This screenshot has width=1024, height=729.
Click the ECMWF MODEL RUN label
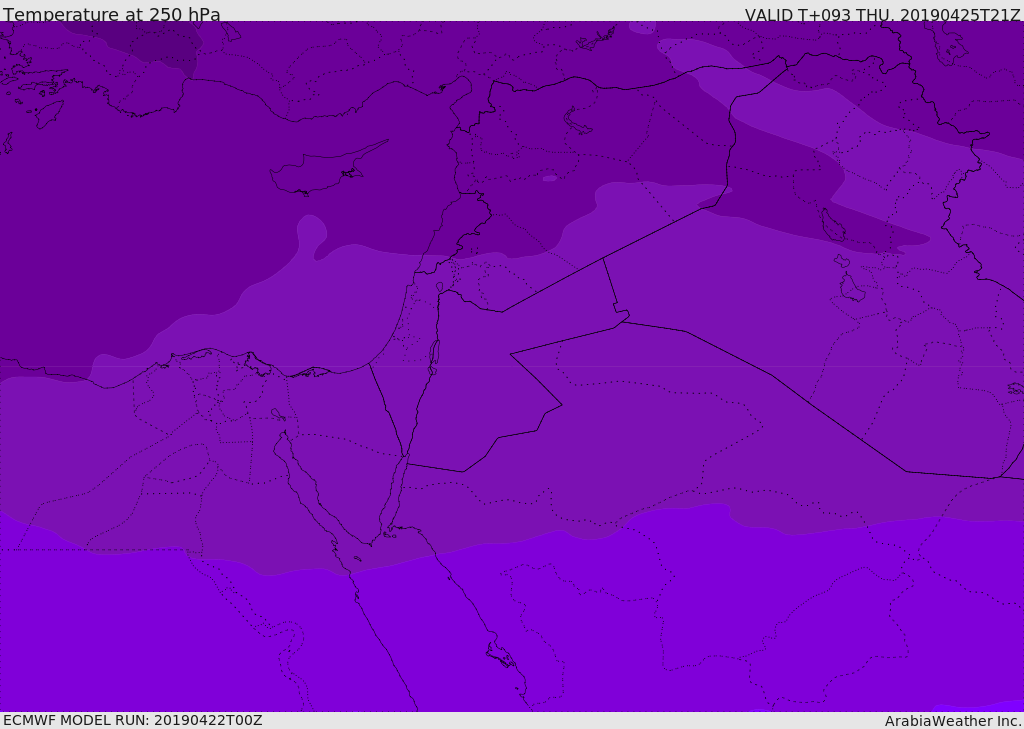tap(133, 720)
